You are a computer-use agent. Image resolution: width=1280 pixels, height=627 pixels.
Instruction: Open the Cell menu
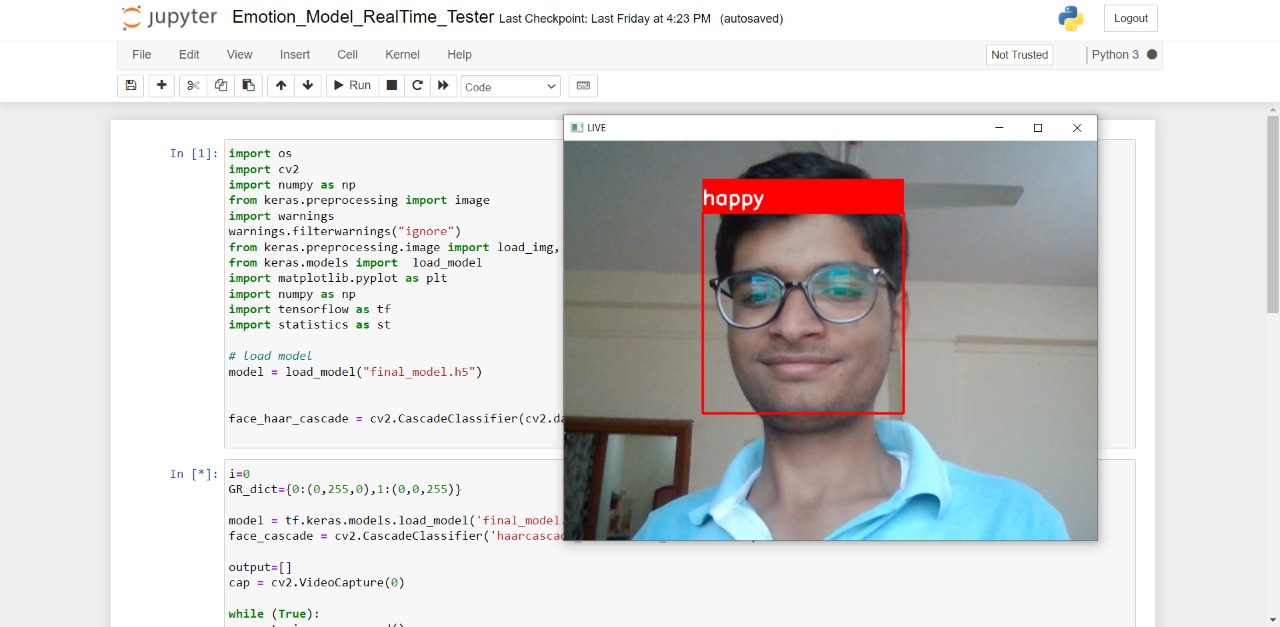pos(348,55)
